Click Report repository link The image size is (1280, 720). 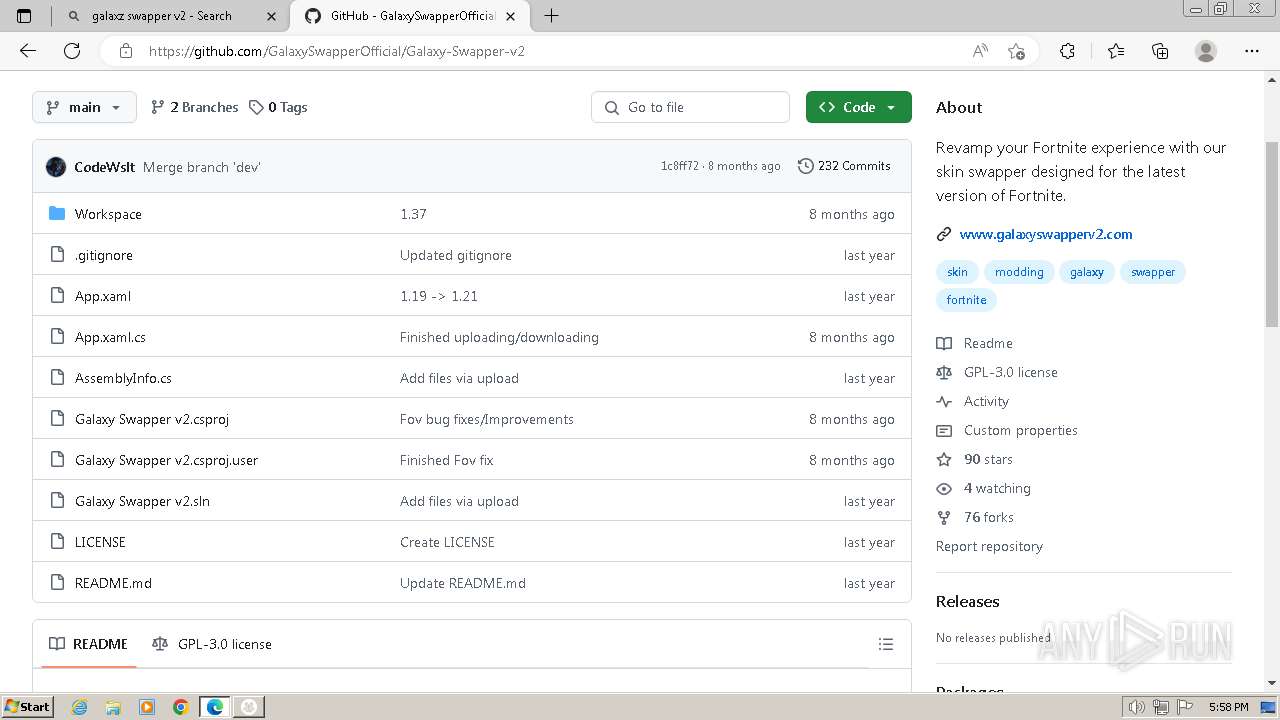[989, 546]
